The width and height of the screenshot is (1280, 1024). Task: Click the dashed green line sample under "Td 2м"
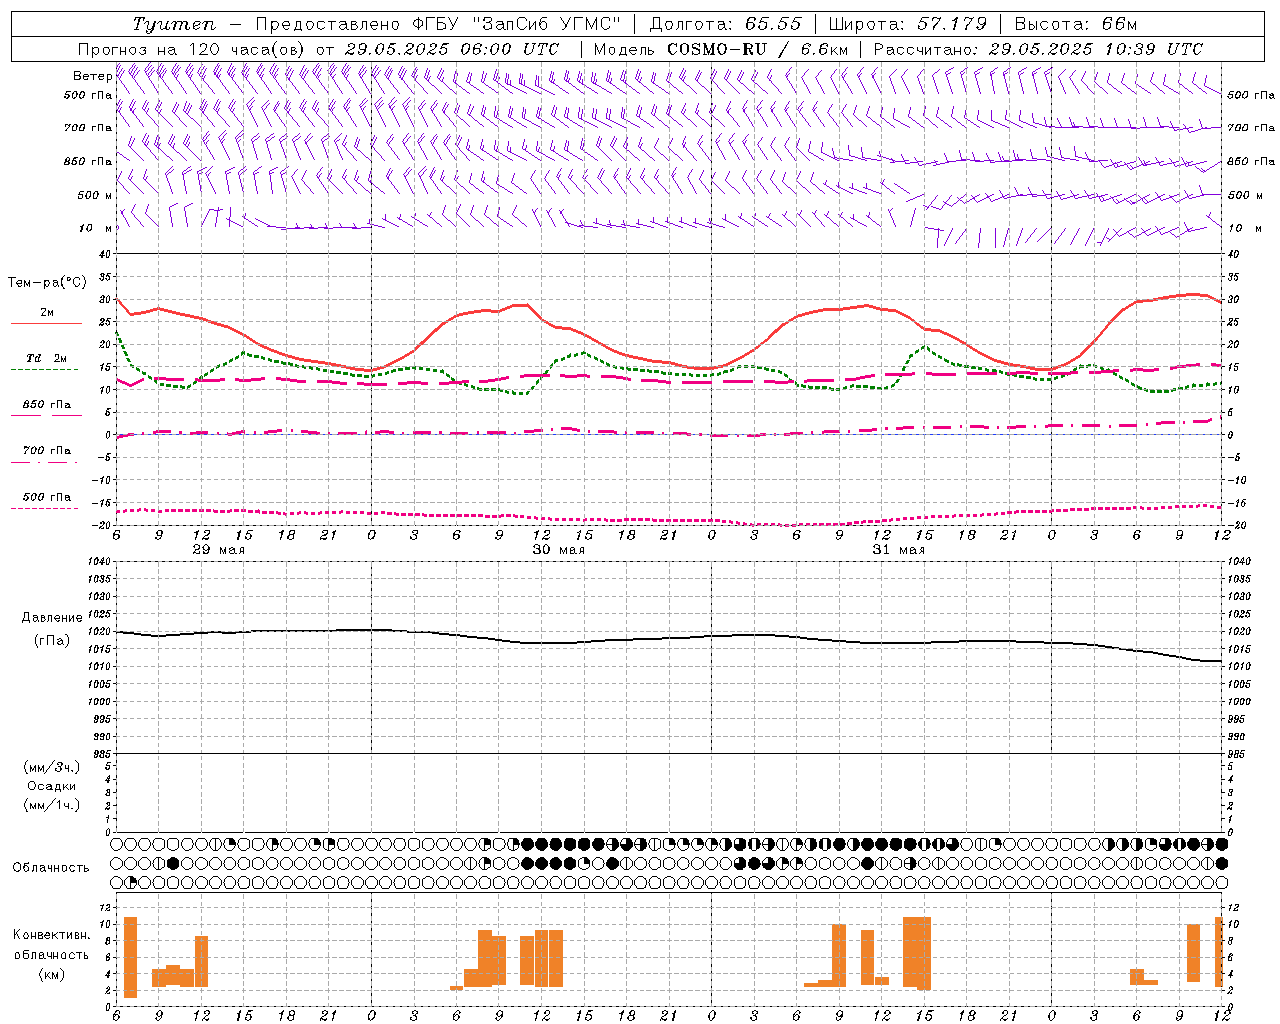(x=44, y=370)
